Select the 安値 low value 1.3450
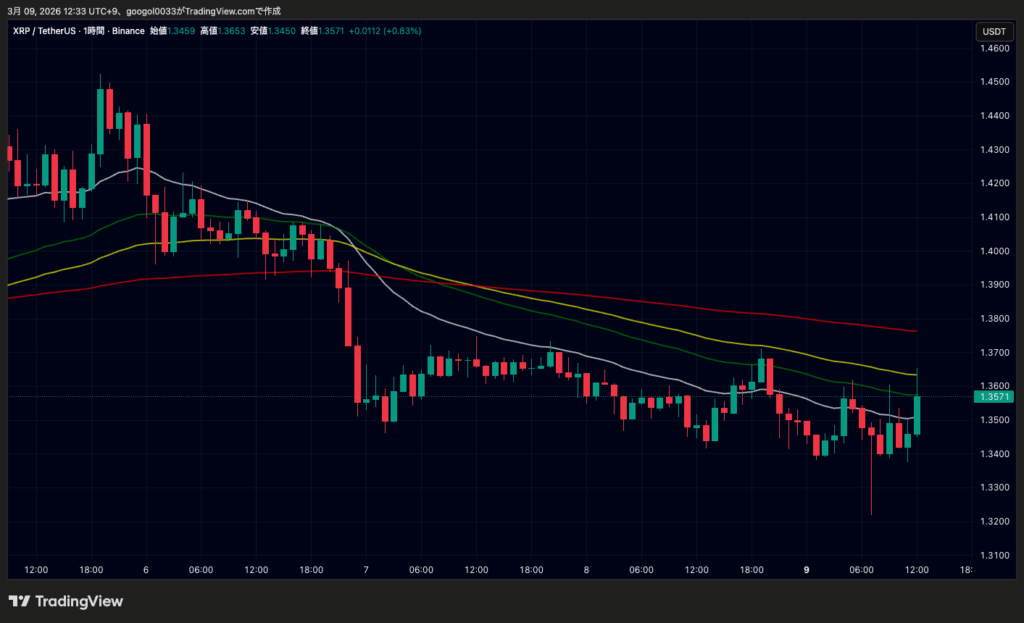This screenshot has width=1024, height=623. (x=283, y=31)
